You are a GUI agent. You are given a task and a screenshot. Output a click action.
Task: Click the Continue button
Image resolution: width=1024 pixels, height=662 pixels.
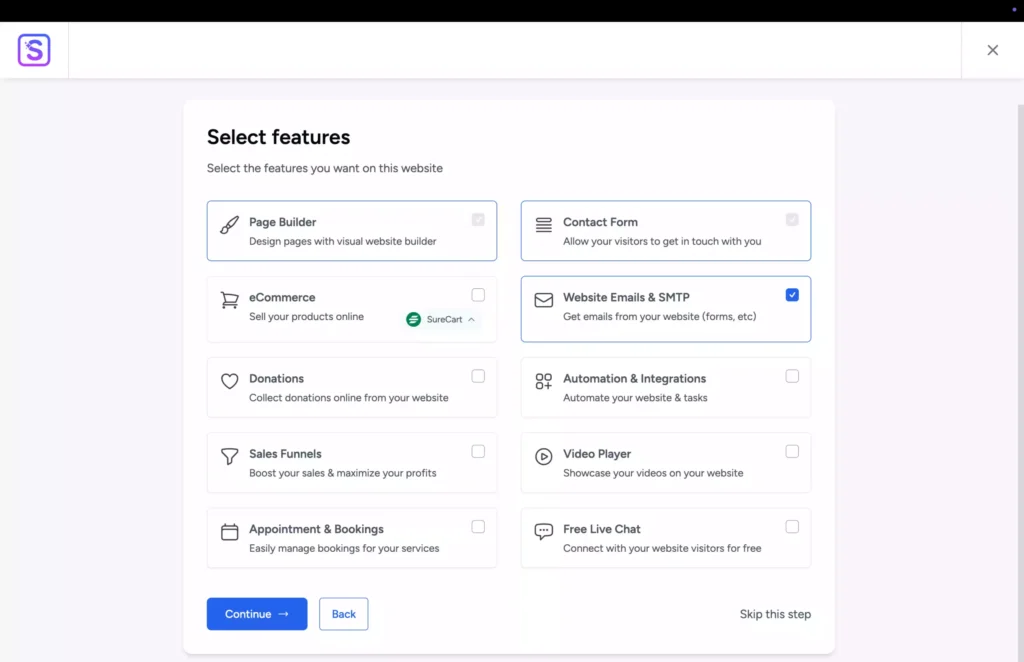pyautogui.click(x=257, y=614)
